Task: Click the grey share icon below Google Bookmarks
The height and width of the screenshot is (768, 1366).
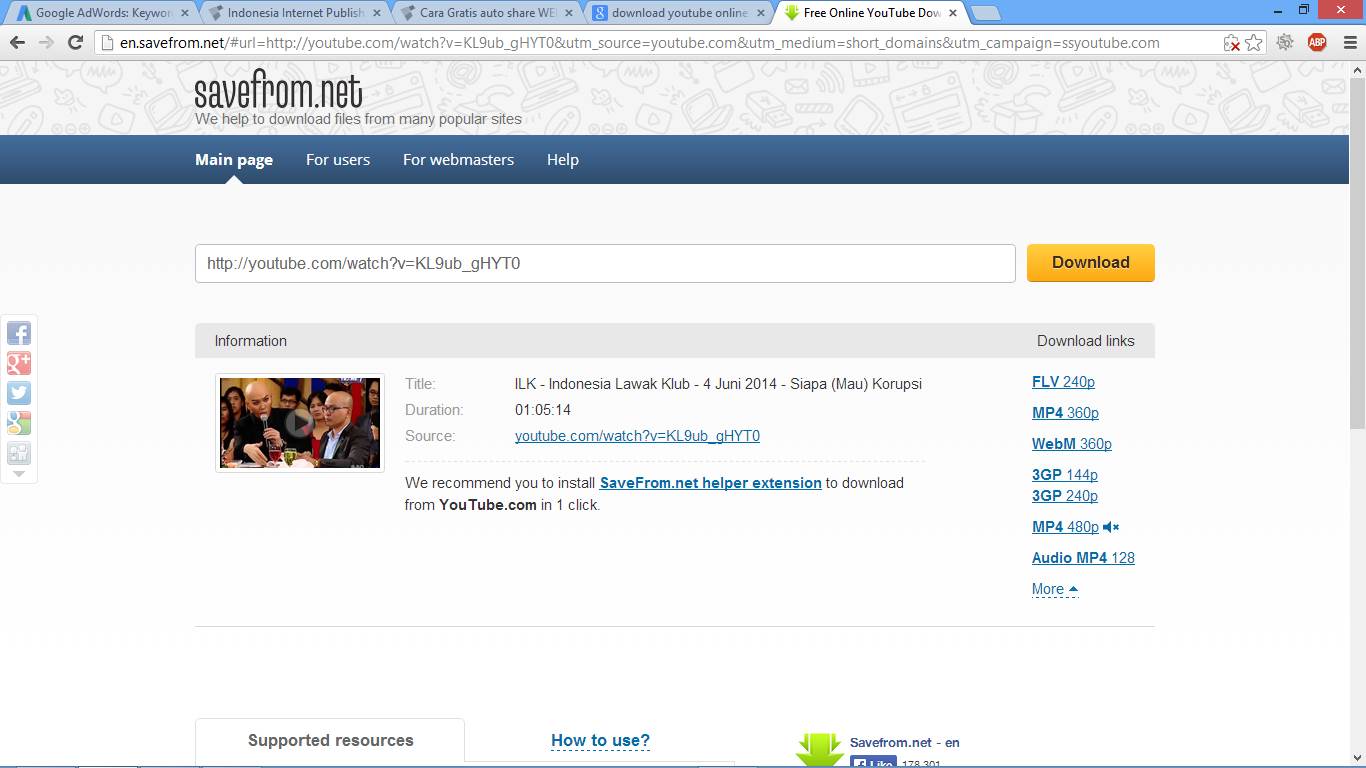Action: pyautogui.click(x=19, y=453)
